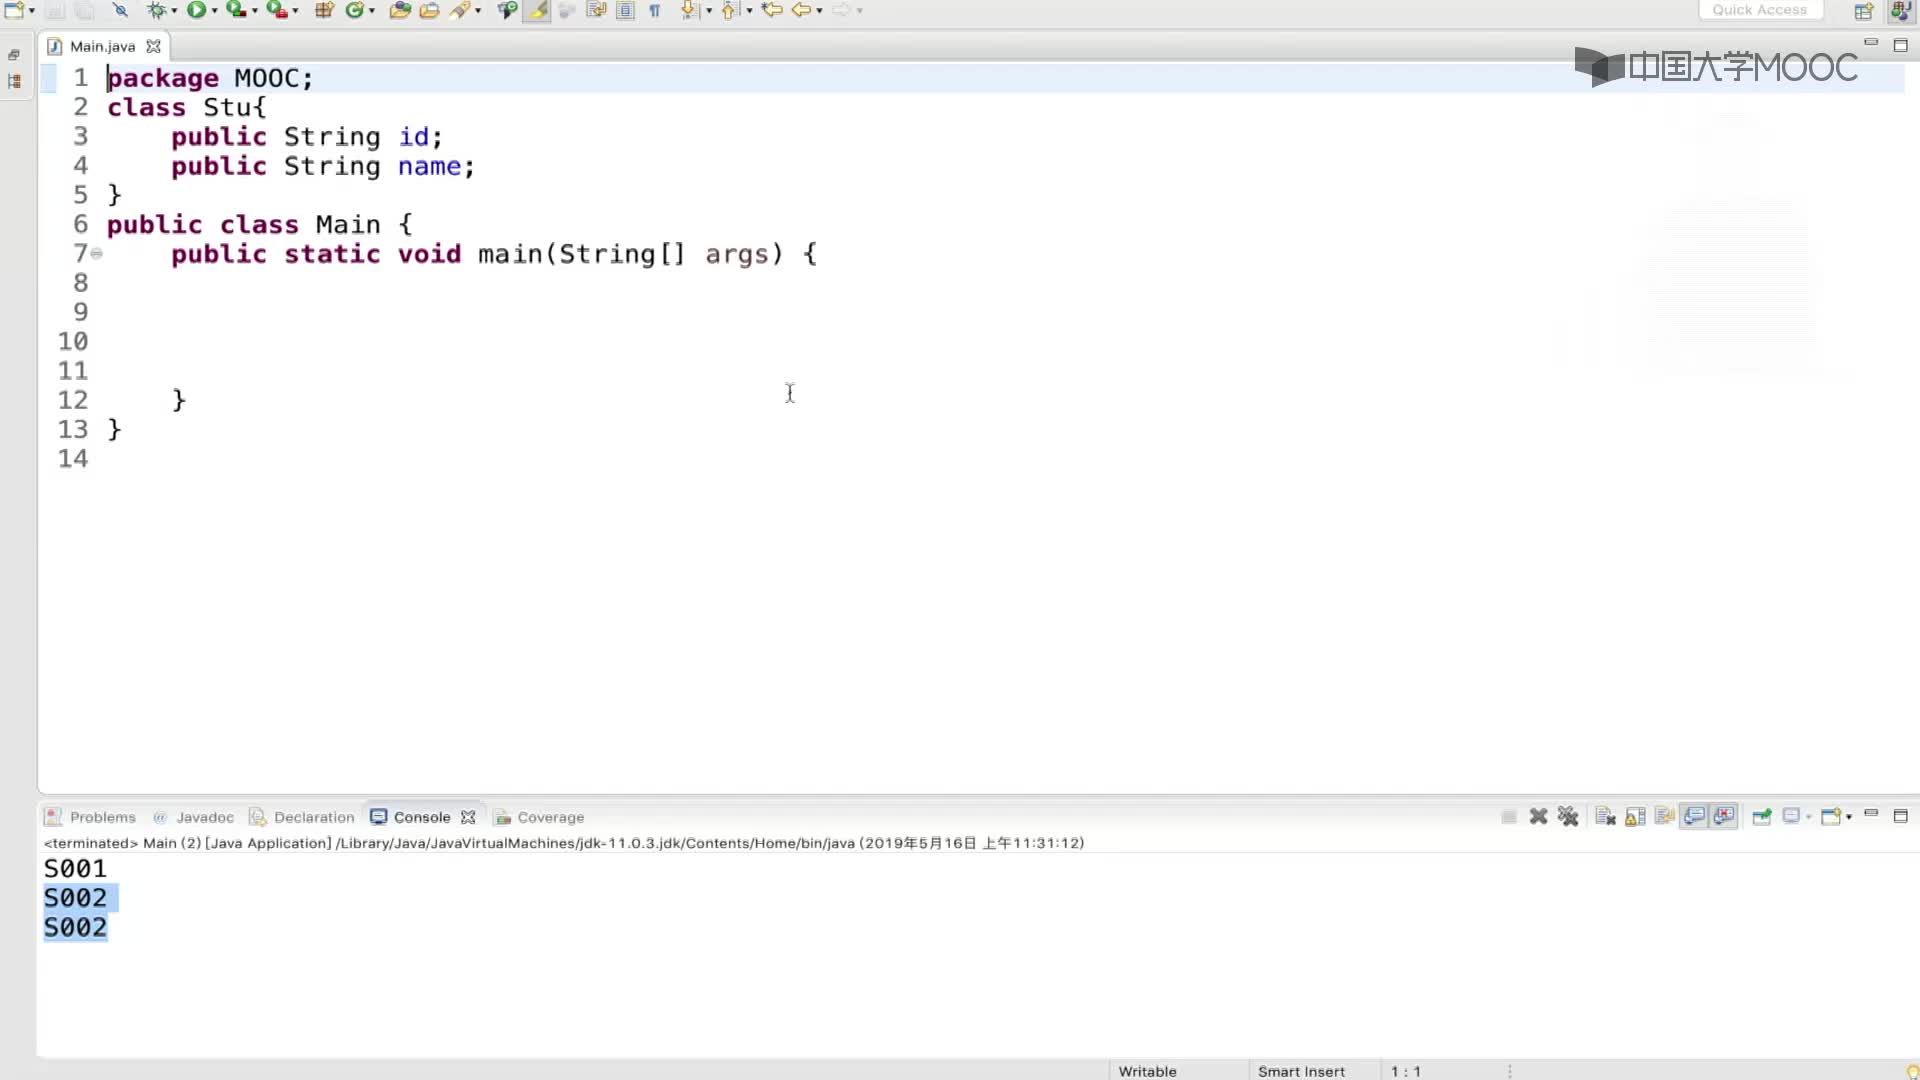Collapse the main method fold marker on line 7
1920x1080 pixels.
click(x=97, y=254)
